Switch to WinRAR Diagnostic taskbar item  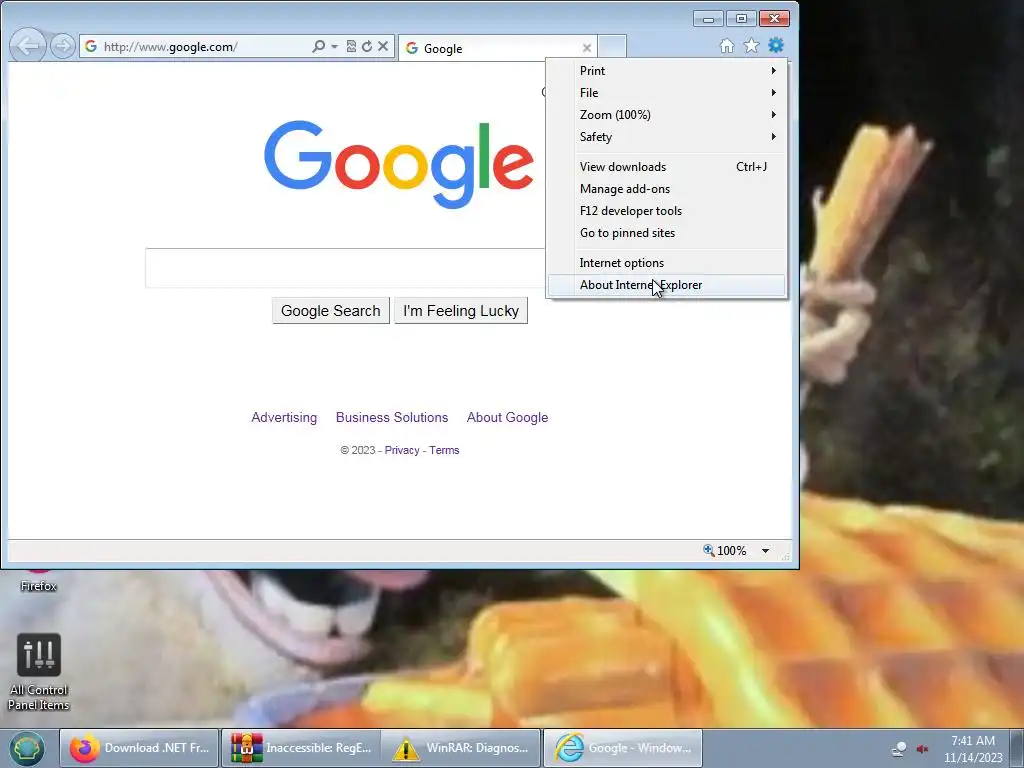pyautogui.click(x=461, y=748)
